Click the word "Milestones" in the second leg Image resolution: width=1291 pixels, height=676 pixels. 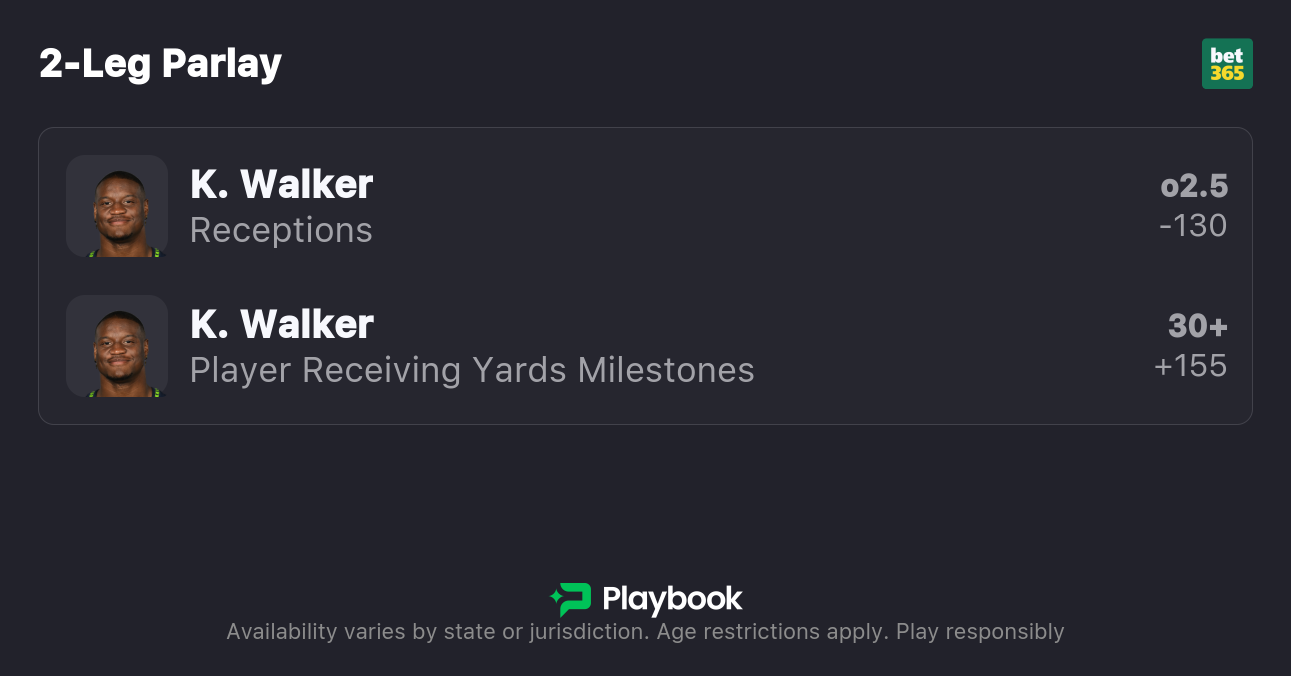tap(666, 370)
